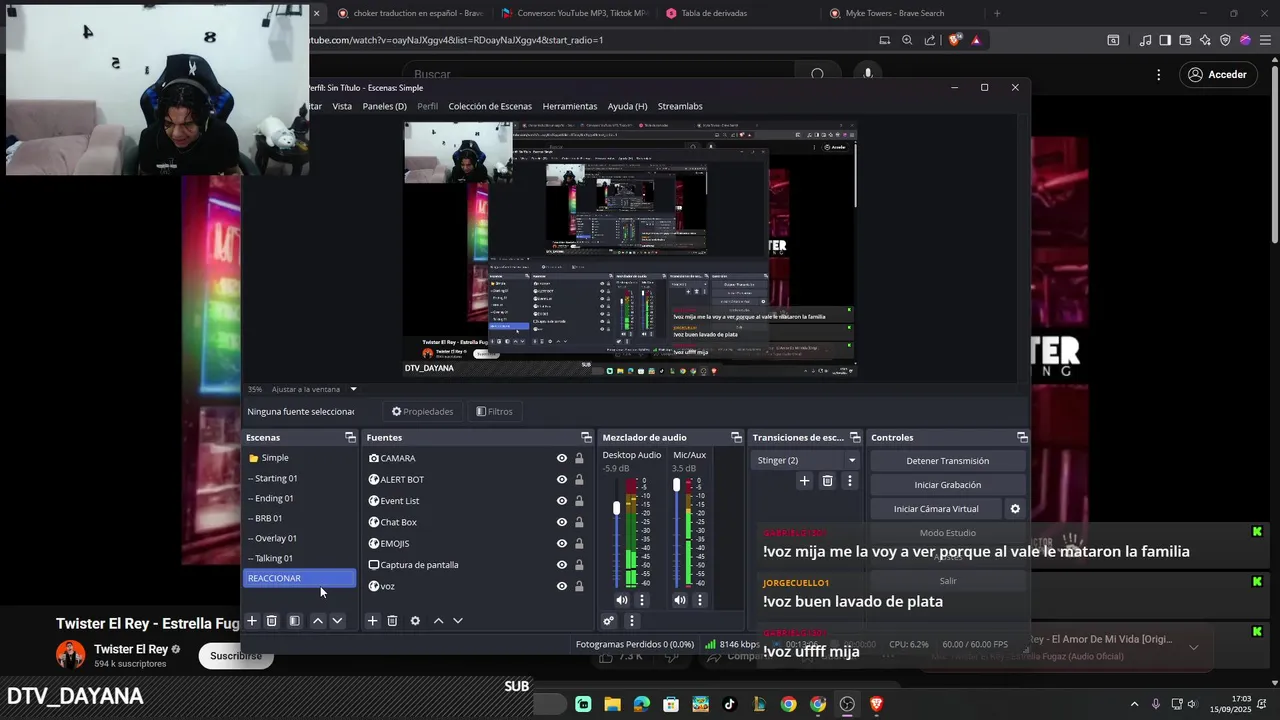Screen dimensions: 1280x720
Task: Undock the Escenas panel icon
Action: point(350,438)
